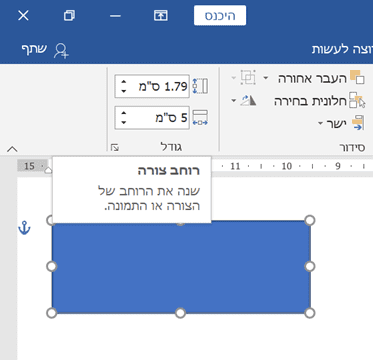Expand the העבר אחורה dropdown arrow
The image size is (373, 360).
click(x=266, y=78)
